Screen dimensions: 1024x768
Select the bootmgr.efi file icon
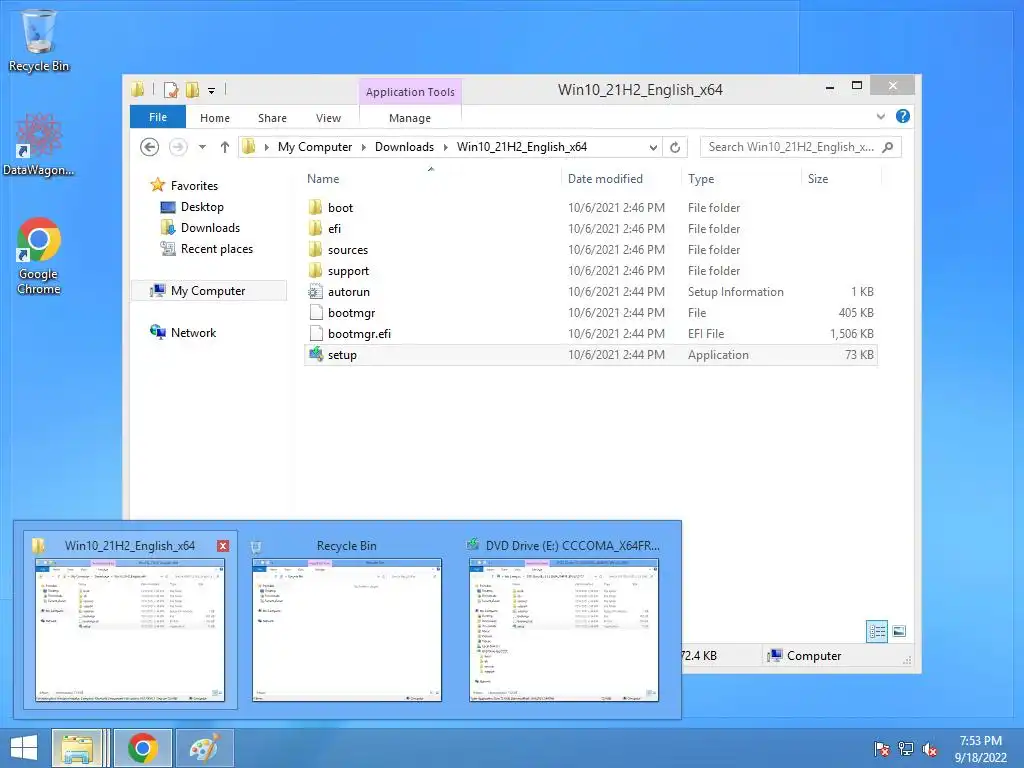click(316, 334)
